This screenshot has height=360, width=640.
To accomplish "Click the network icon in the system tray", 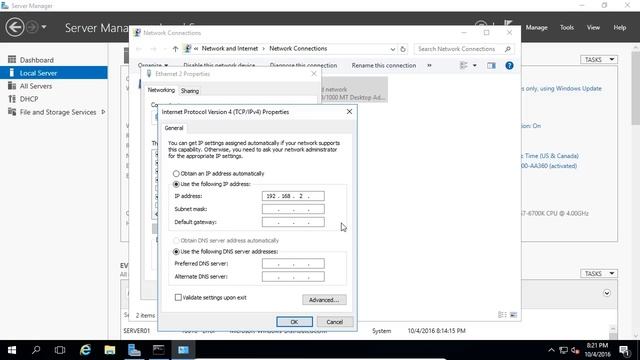I will click(x=564, y=350).
